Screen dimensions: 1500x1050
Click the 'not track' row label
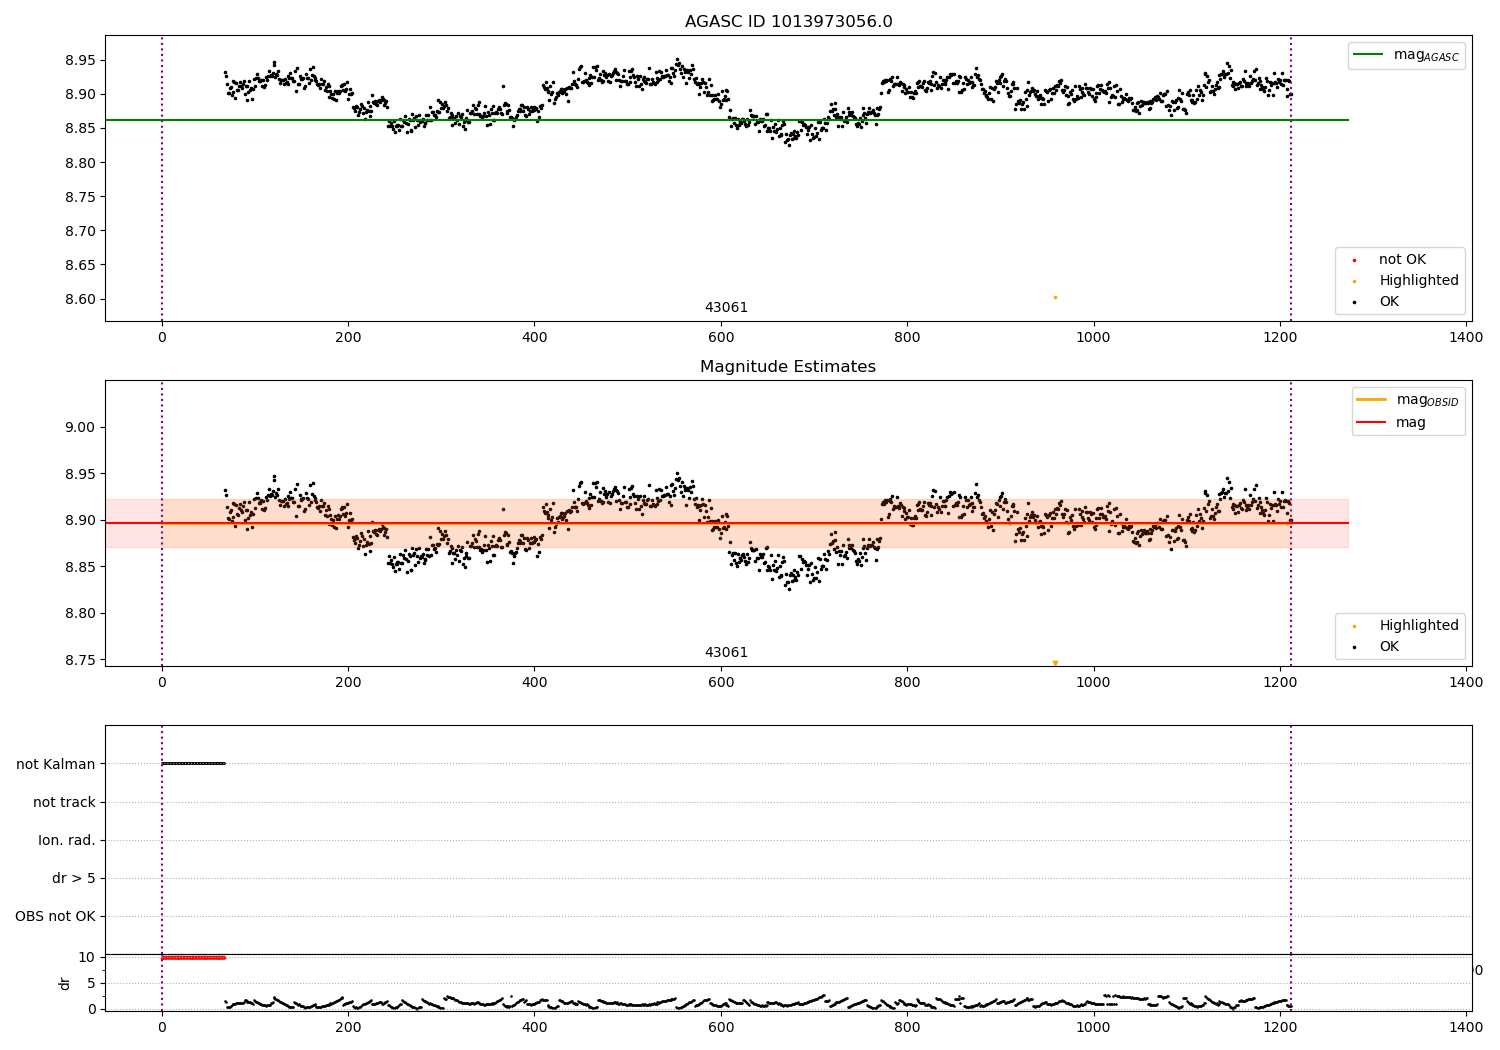[64, 802]
